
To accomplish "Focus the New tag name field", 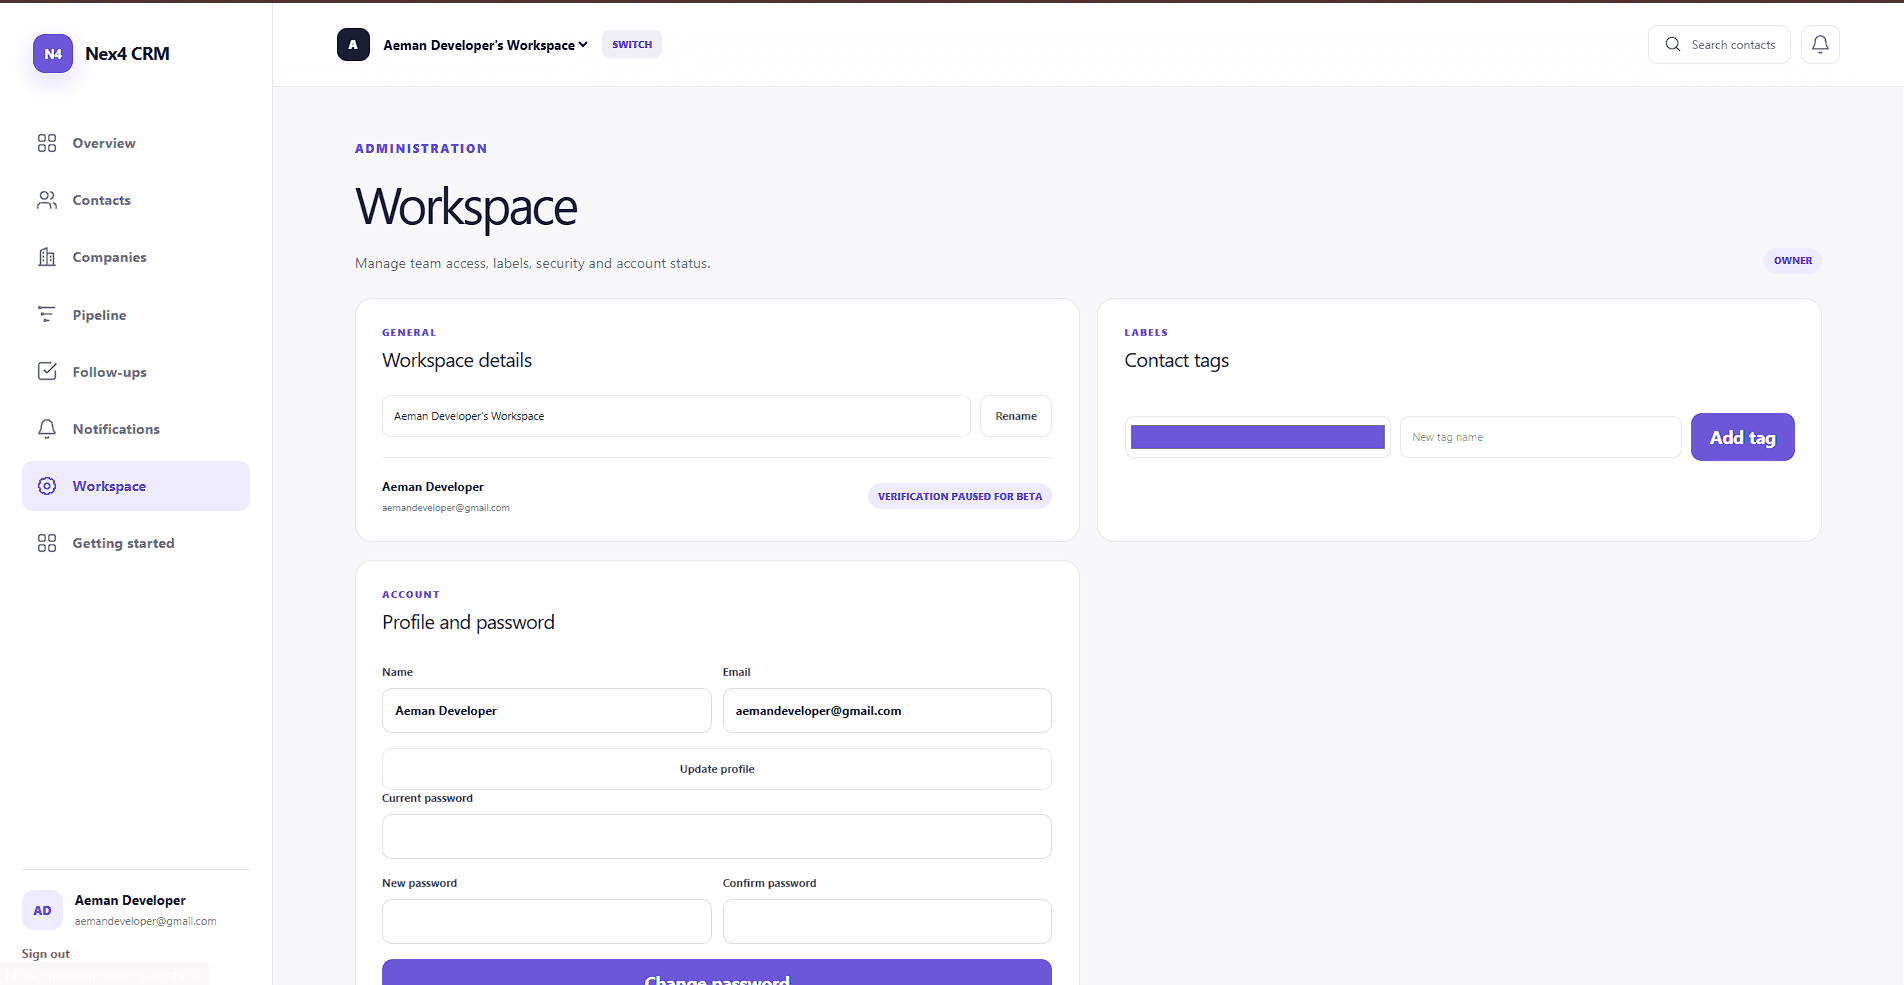I will pos(1541,437).
